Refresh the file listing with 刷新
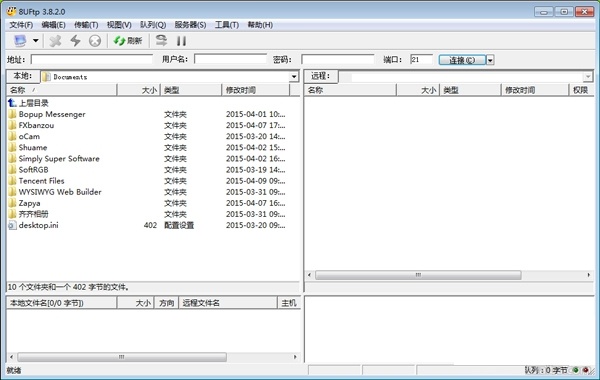The width and height of the screenshot is (600, 380). tap(128, 41)
